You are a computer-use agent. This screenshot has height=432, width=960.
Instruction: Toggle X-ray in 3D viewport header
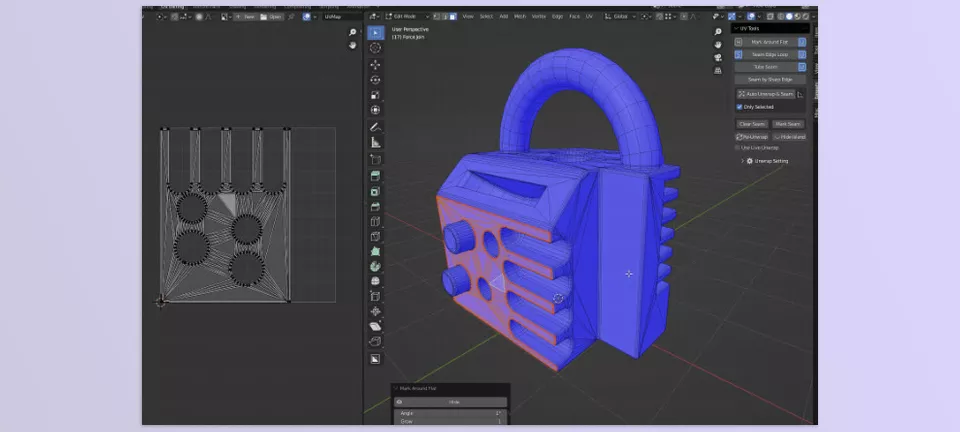click(771, 17)
